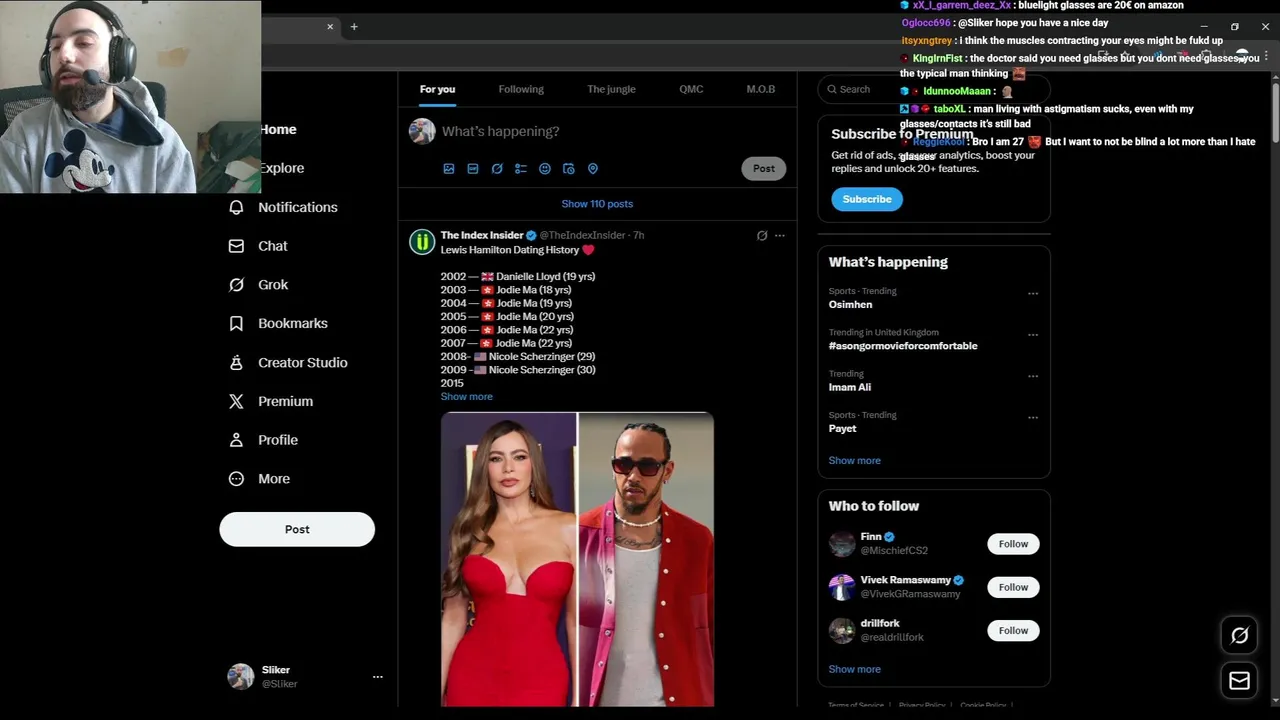Close current browser tab

pos(330,27)
